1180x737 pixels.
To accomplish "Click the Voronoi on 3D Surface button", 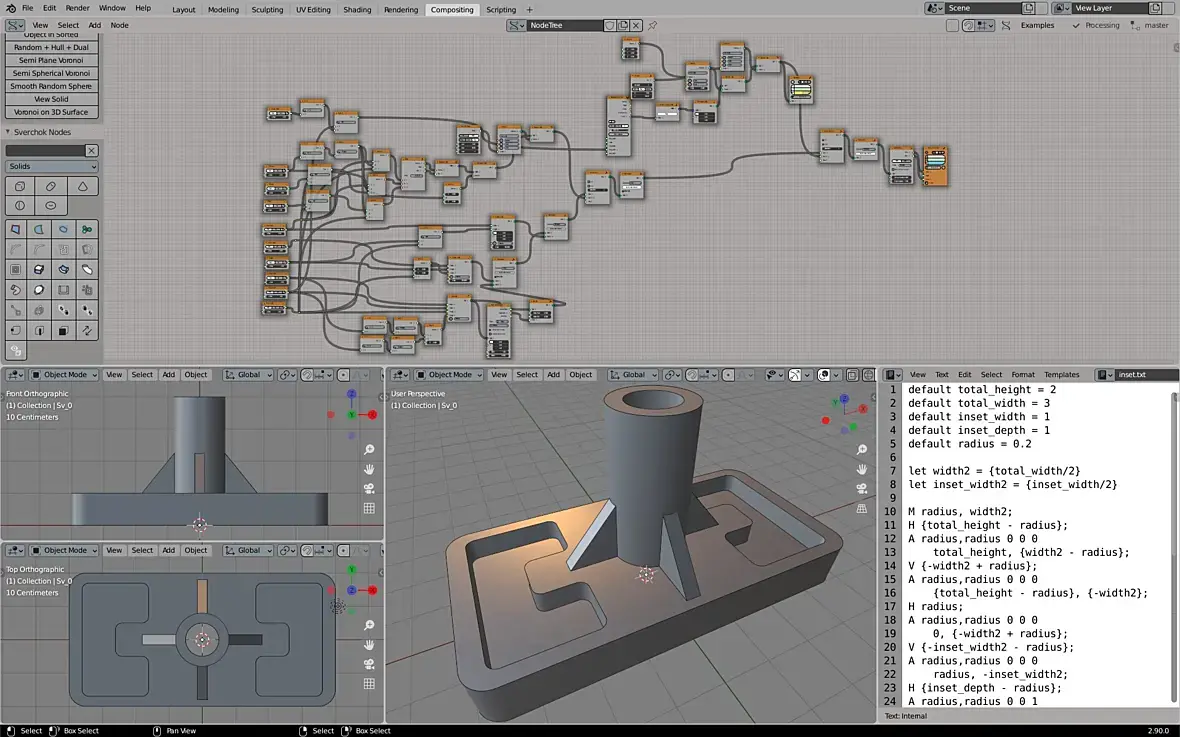I will (x=52, y=112).
